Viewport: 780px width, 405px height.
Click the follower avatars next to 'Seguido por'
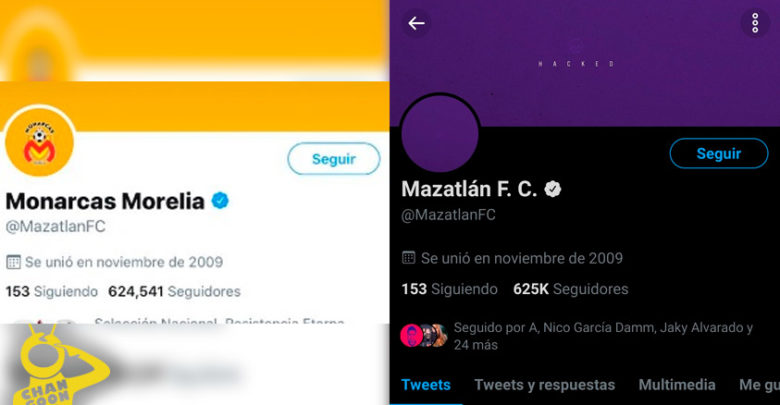click(423, 335)
